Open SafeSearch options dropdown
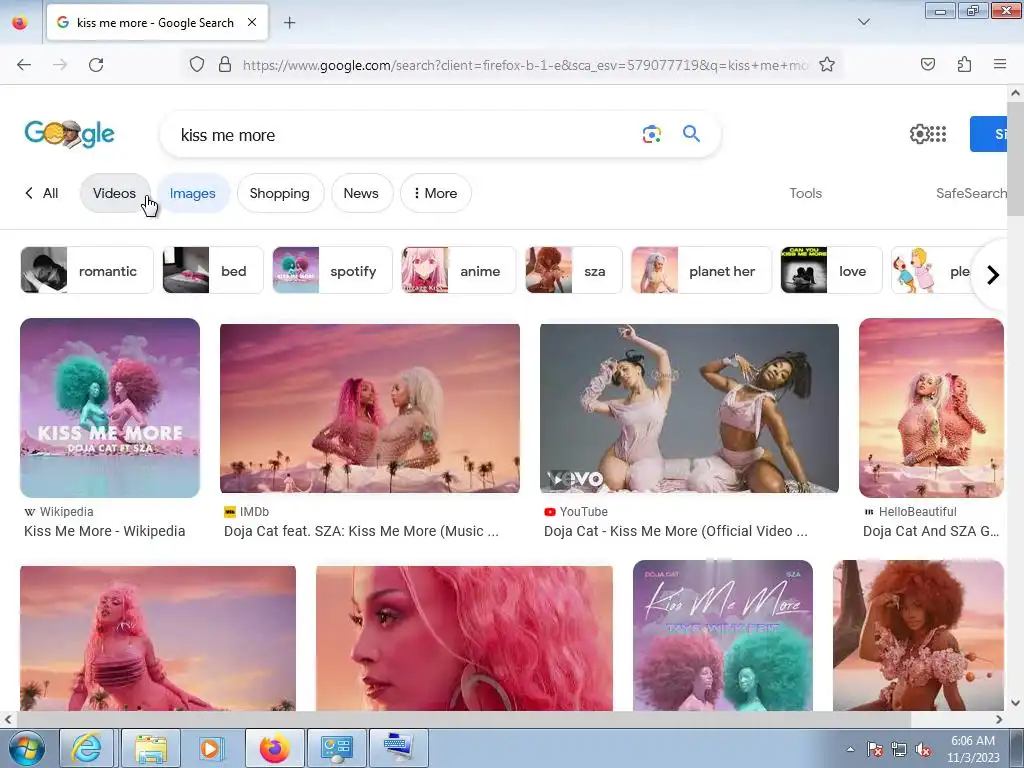Screen dimensions: 1024x768 pos(971,193)
